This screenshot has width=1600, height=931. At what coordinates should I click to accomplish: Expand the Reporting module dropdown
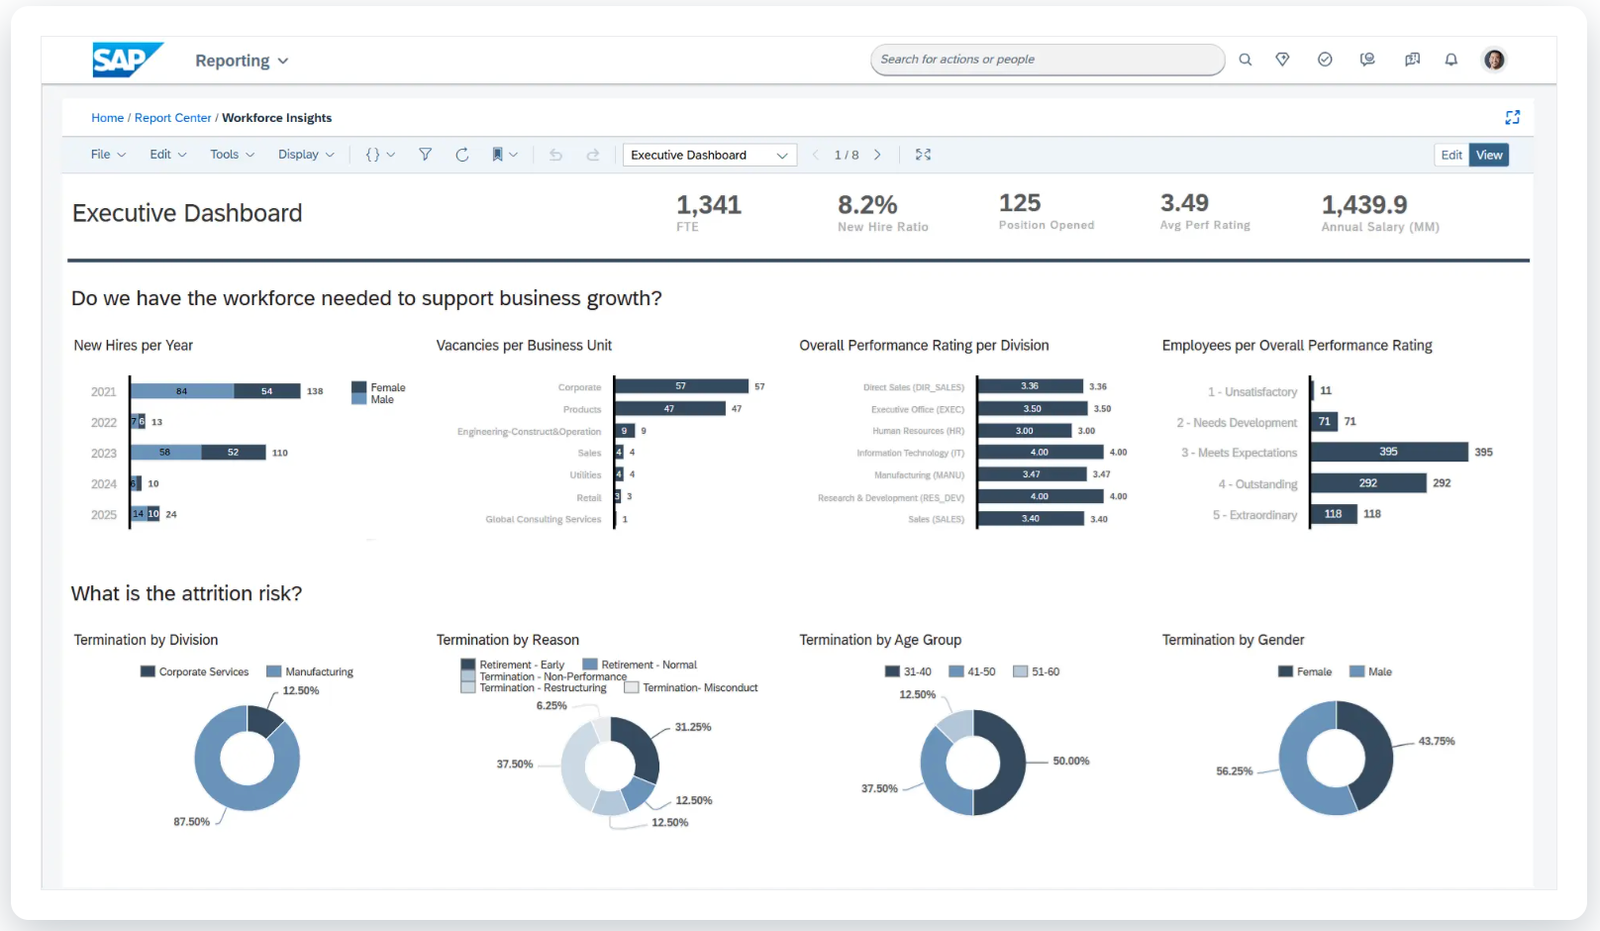pyautogui.click(x=241, y=61)
